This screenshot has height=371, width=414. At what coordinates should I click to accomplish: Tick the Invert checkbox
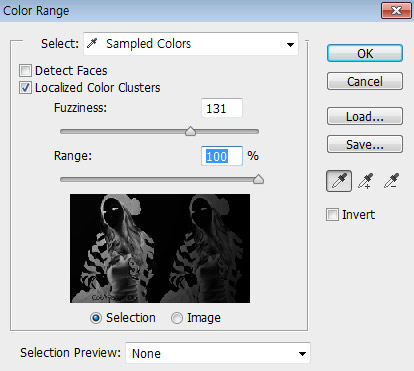click(332, 215)
